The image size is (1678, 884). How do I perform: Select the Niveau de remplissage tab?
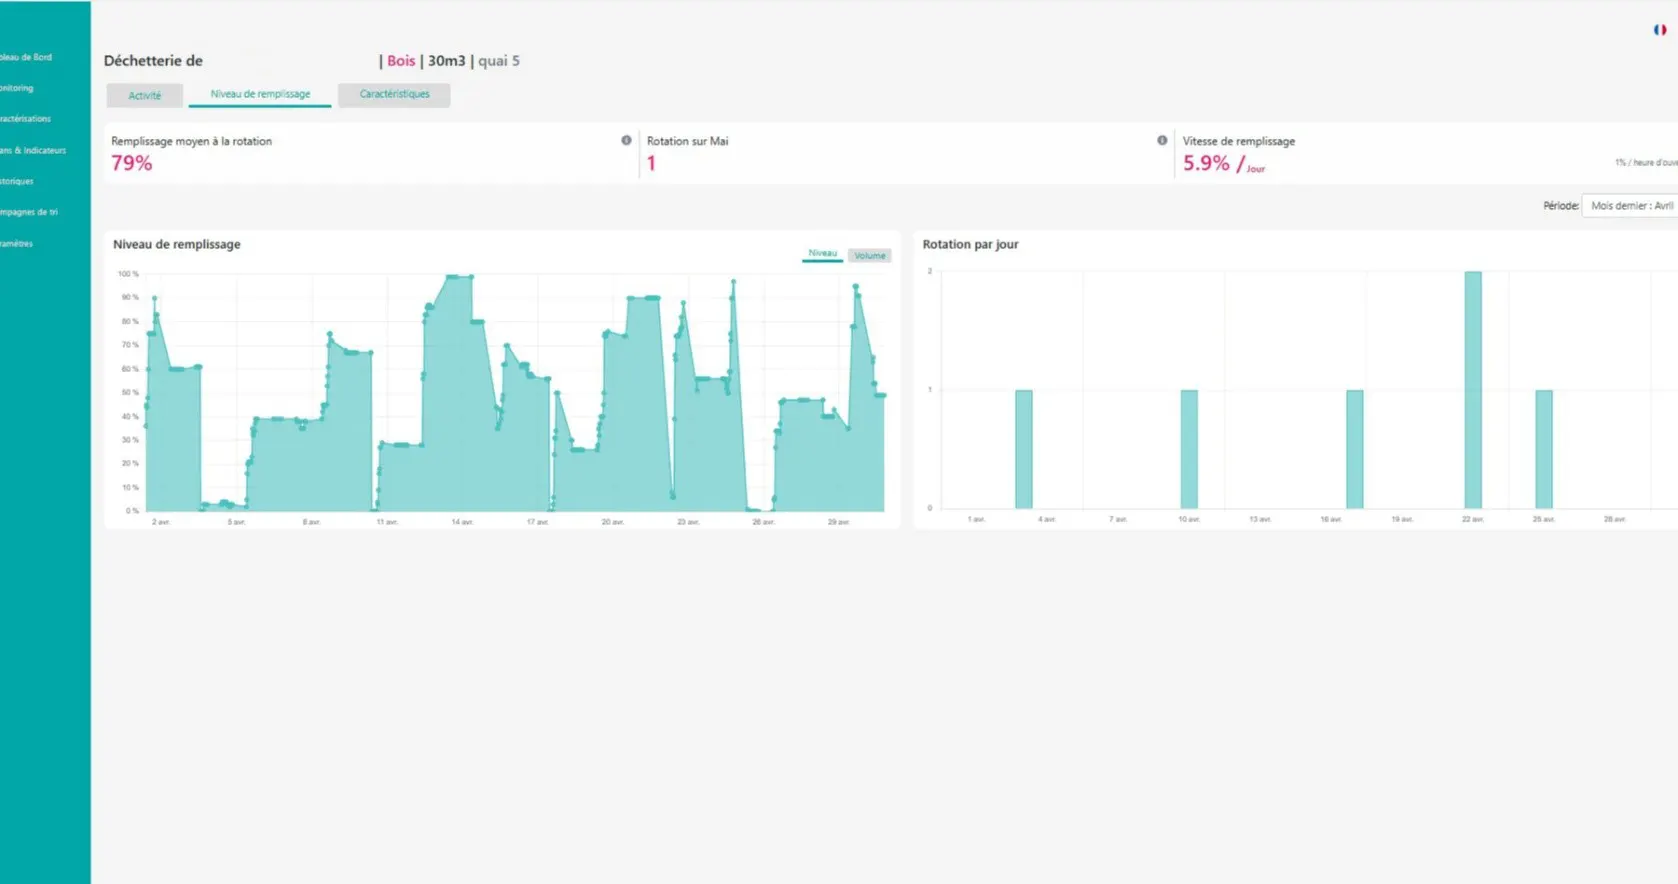point(260,95)
